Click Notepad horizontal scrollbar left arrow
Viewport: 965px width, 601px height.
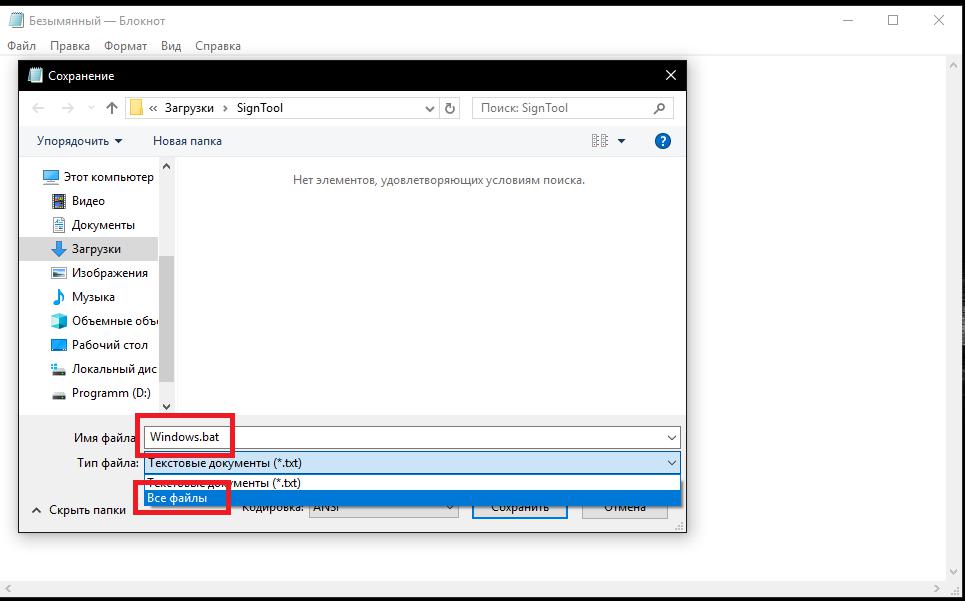9,589
